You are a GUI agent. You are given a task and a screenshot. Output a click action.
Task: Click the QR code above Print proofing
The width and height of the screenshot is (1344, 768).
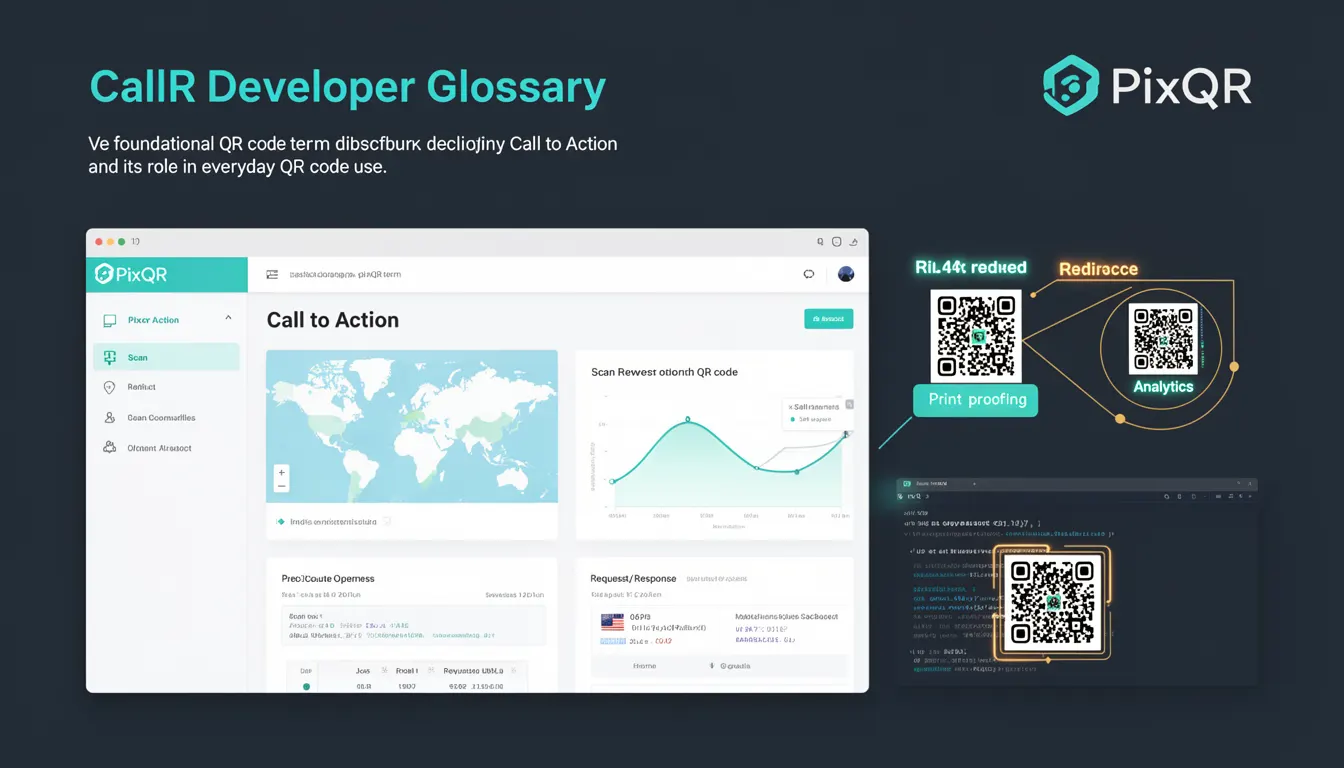click(x=976, y=336)
